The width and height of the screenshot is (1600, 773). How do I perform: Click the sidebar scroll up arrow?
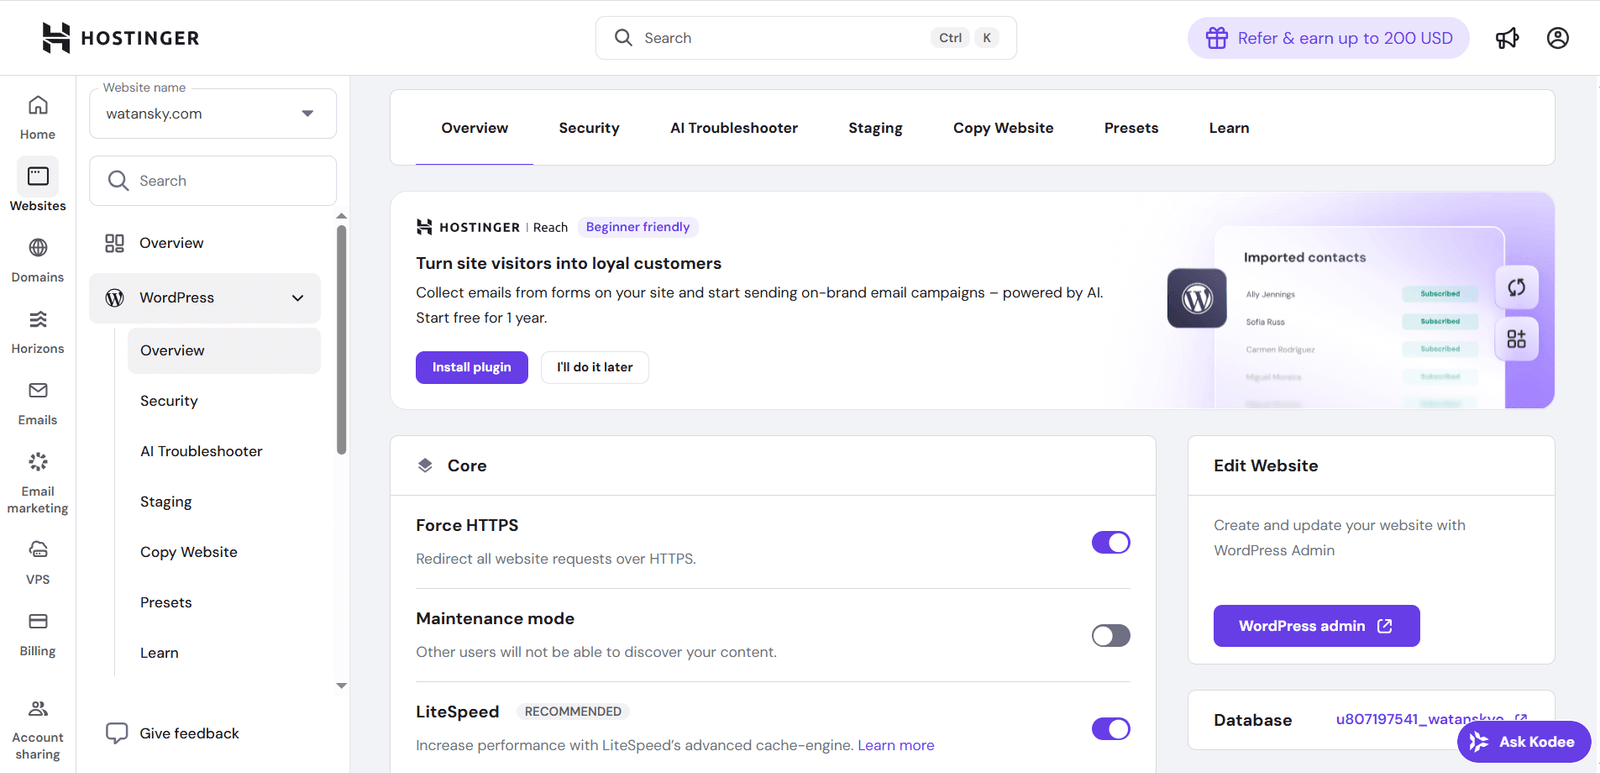coord(342,216)
